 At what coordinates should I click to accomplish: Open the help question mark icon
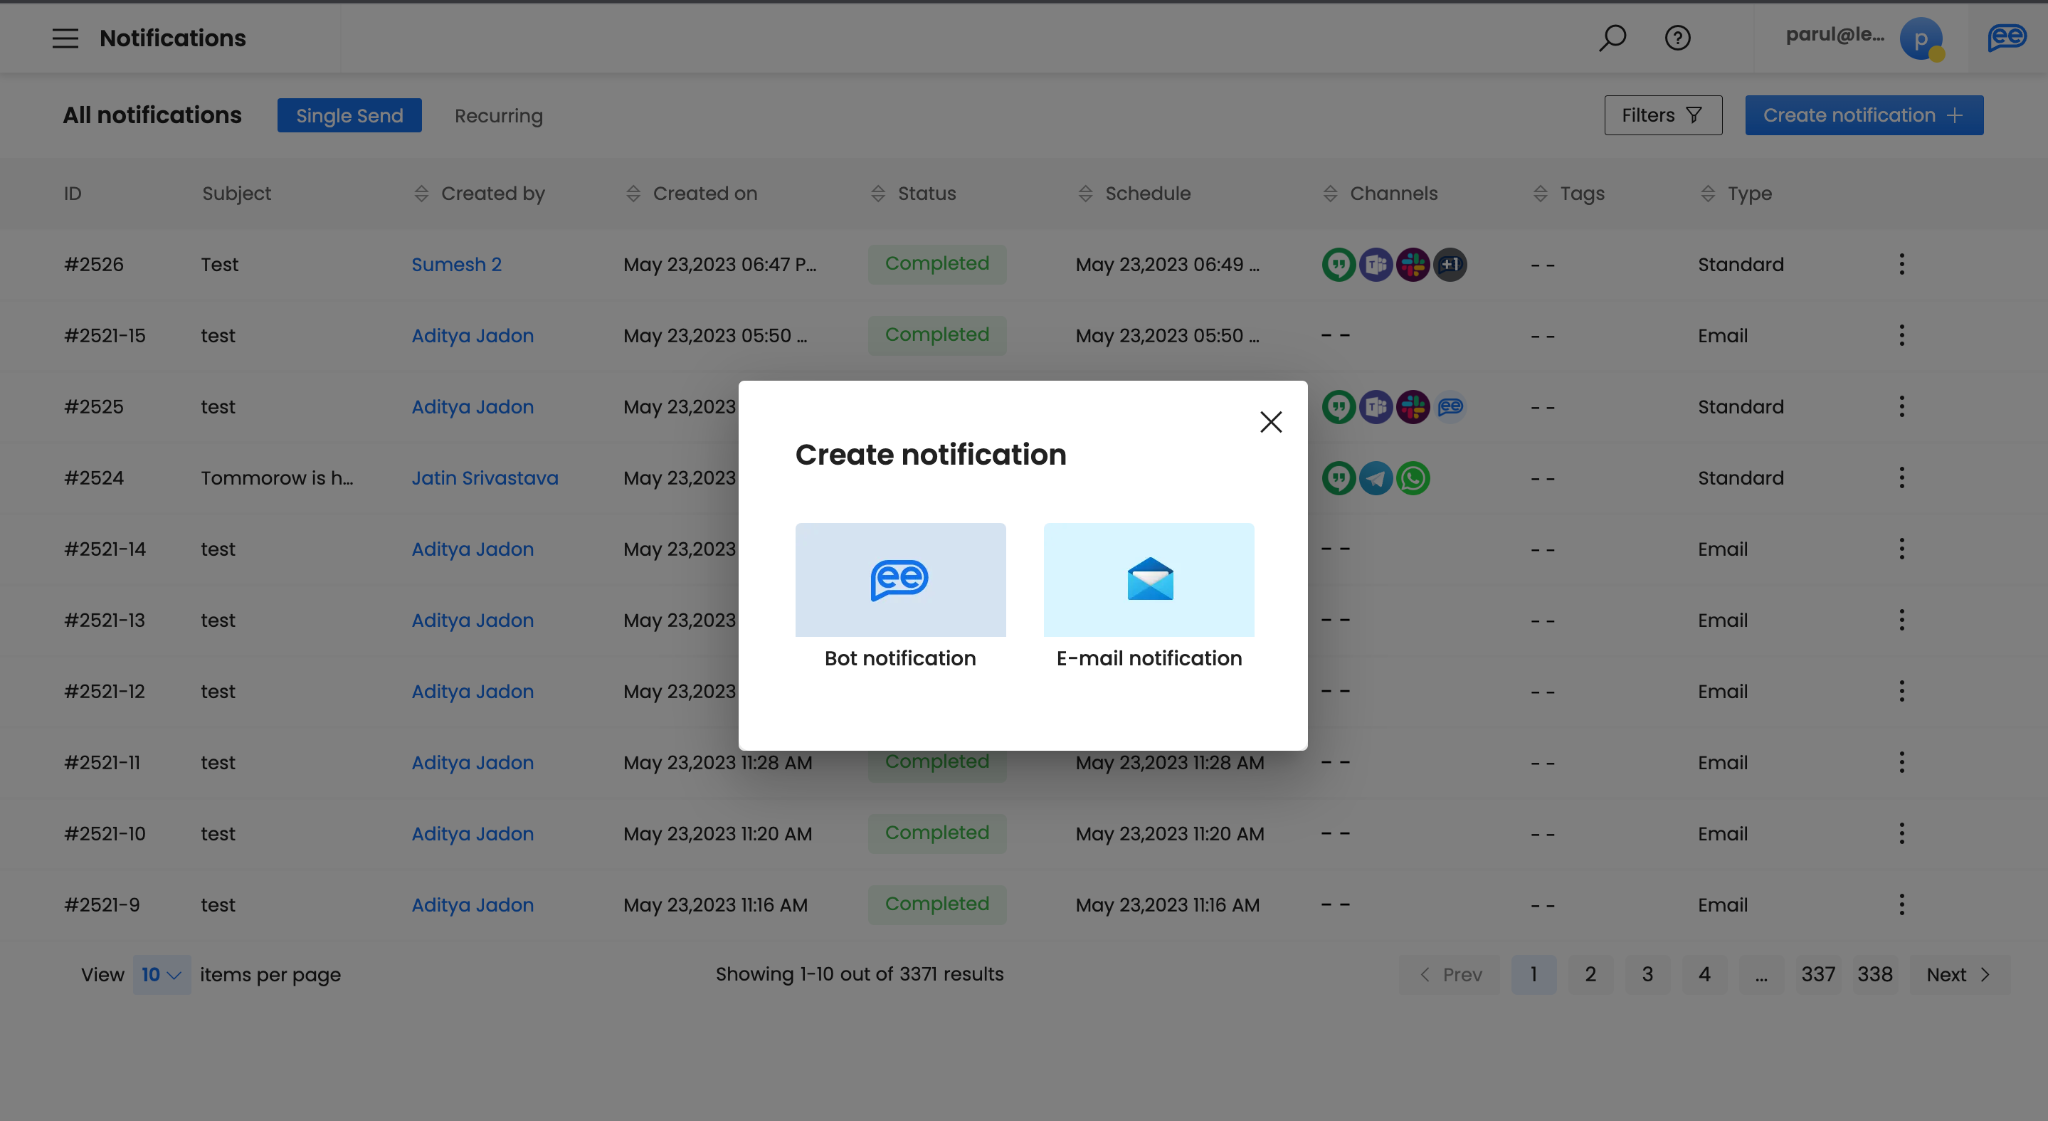point(1677,38)
